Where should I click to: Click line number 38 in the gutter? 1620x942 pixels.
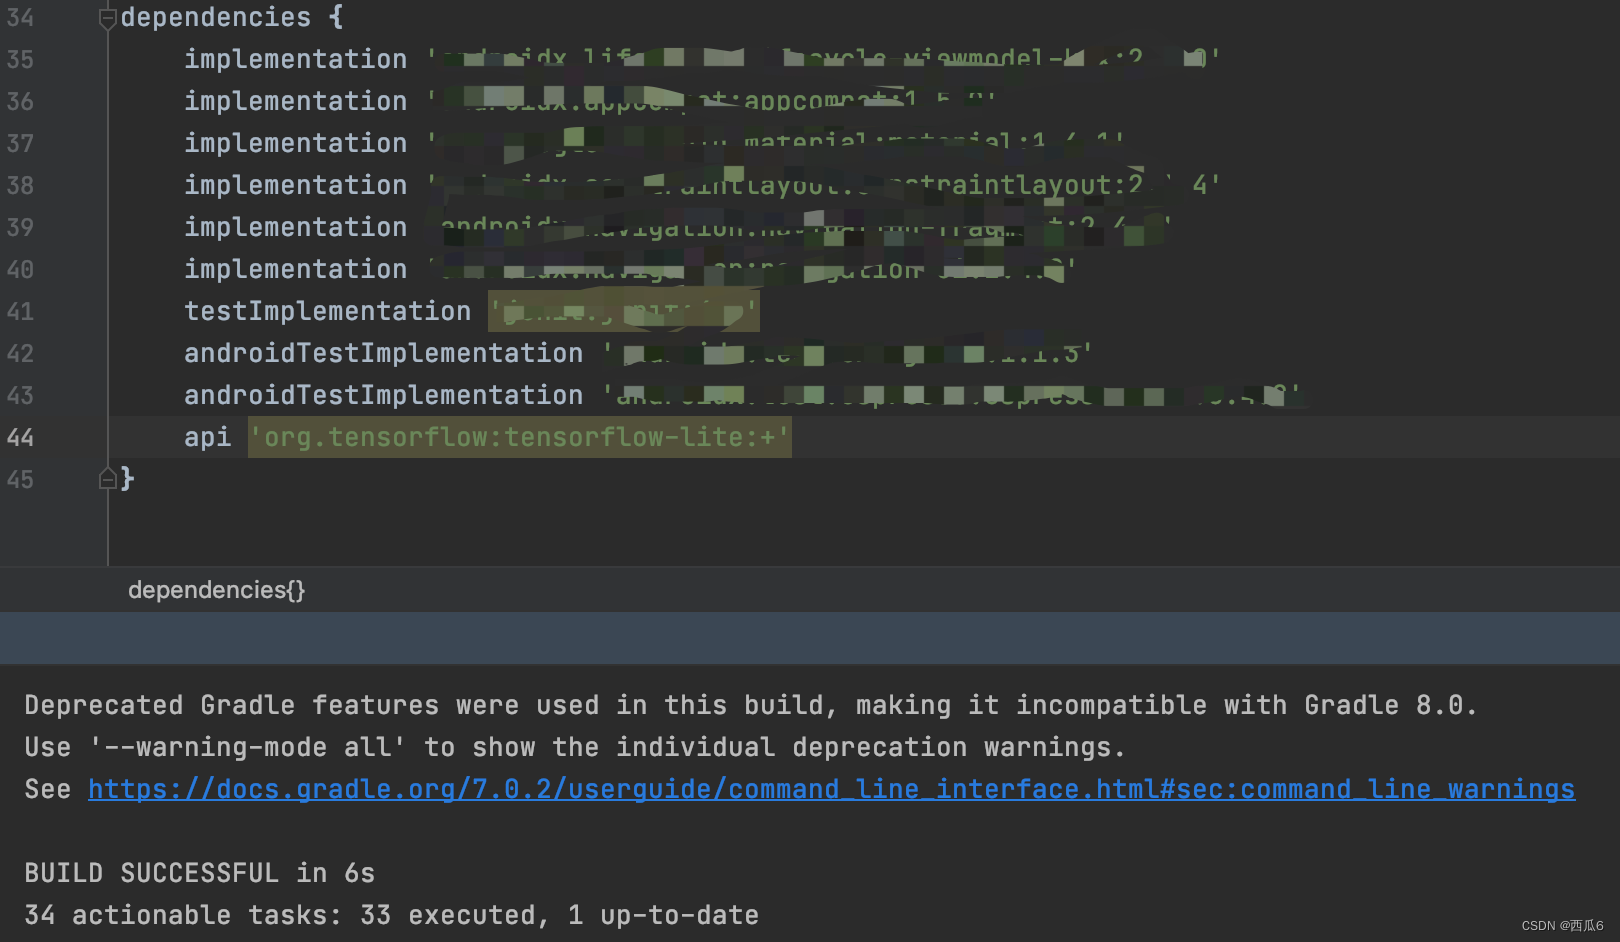(20, 186)
